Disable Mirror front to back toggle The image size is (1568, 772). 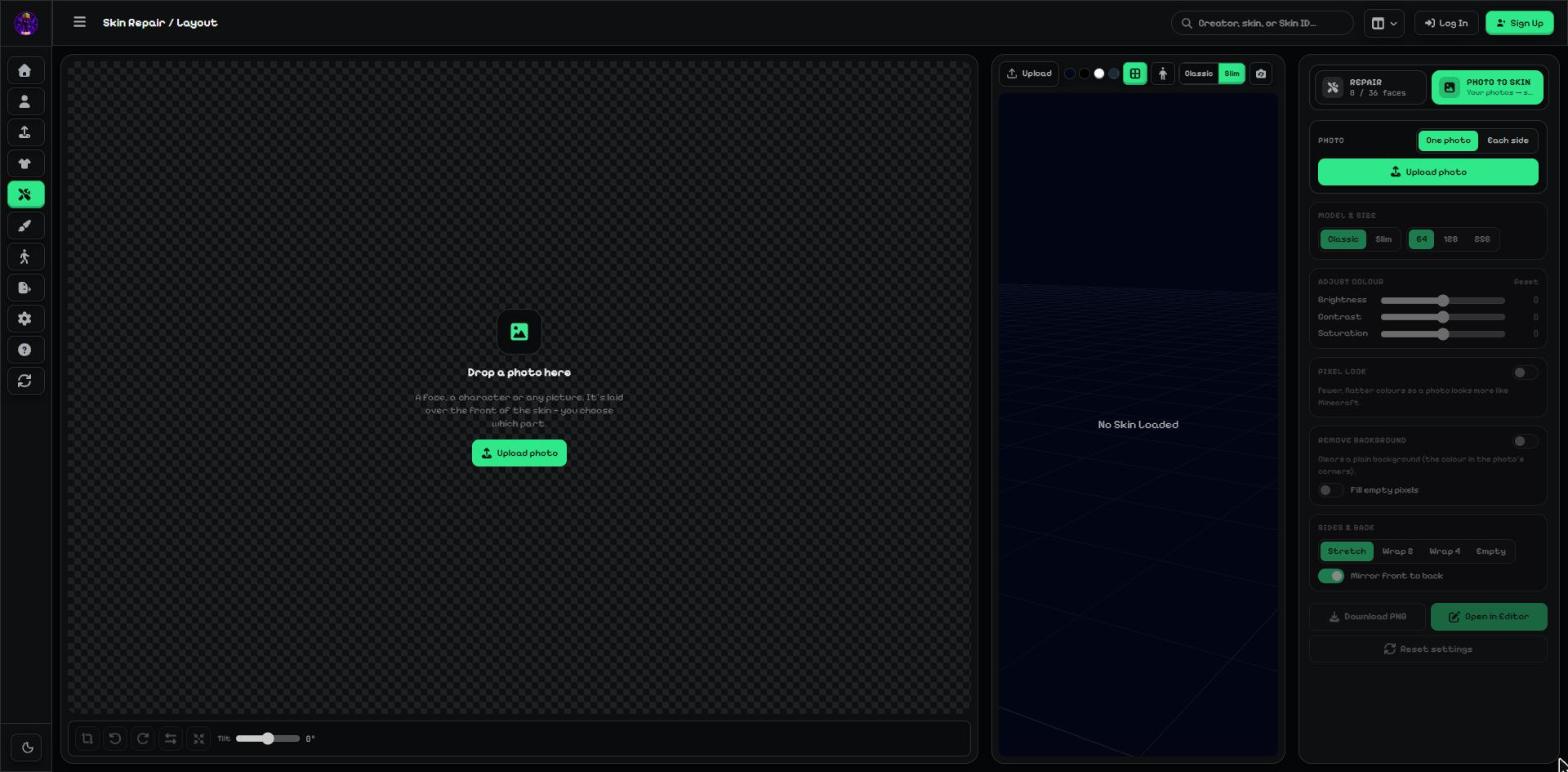pyautogui.click(x=1331, y=576)
